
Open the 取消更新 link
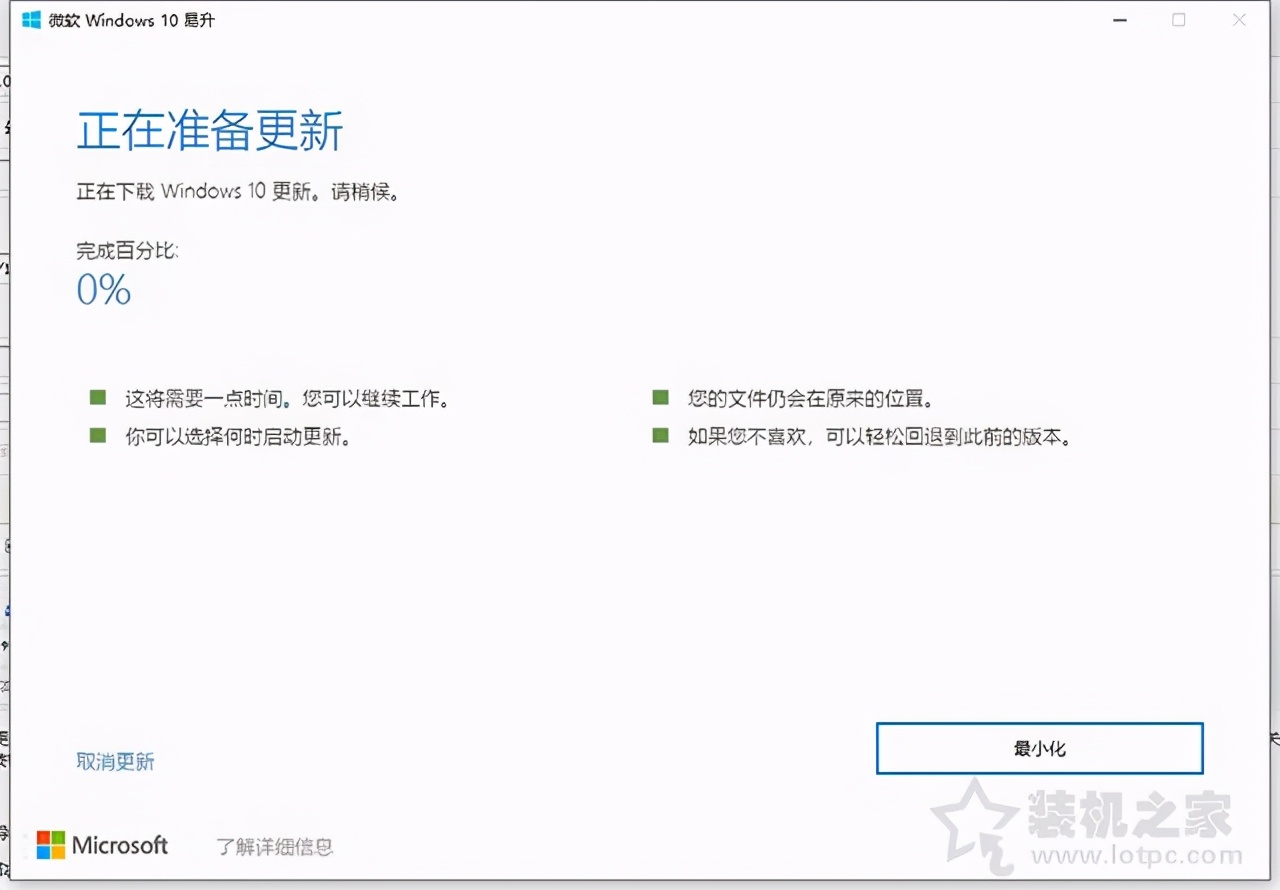115,761
